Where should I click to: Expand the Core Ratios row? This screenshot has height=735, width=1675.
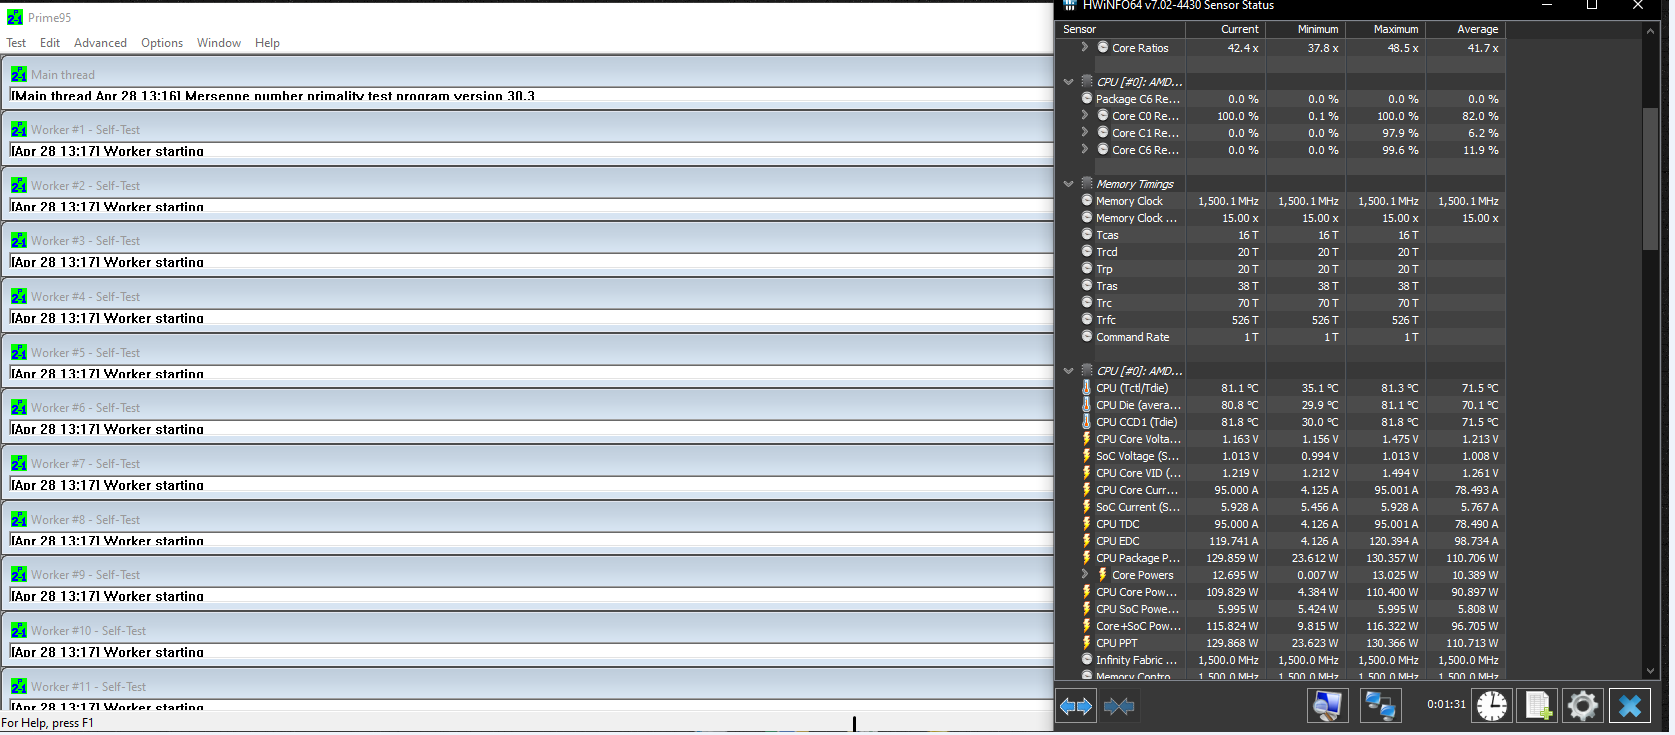click(1085, 47)
